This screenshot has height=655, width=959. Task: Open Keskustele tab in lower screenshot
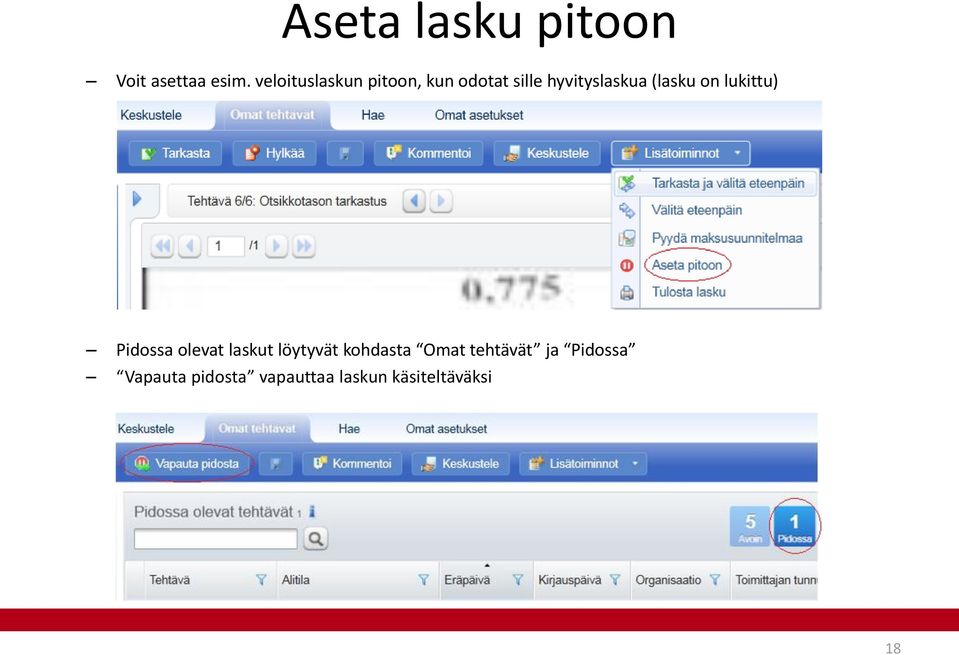tap(146, 429)
